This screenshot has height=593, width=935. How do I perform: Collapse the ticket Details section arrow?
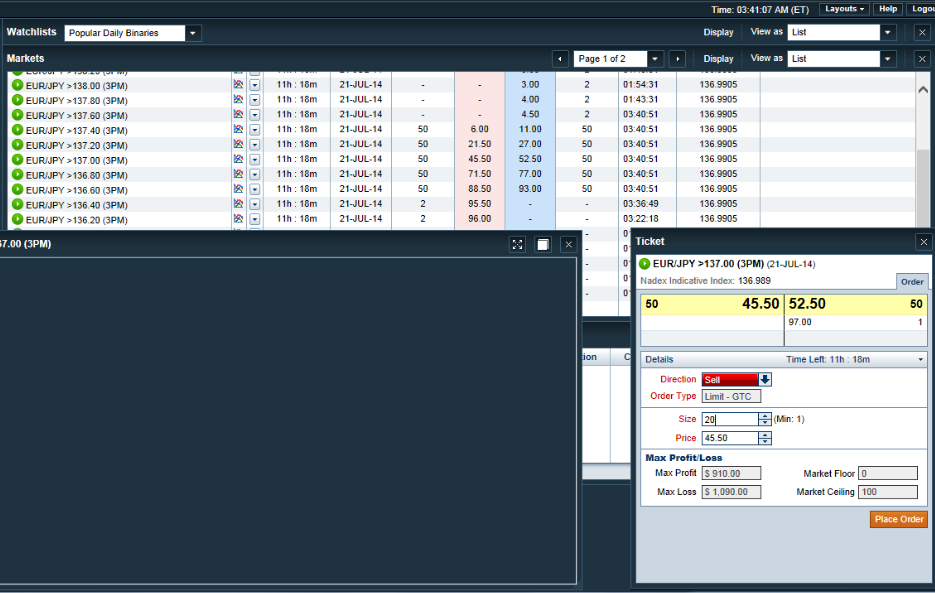921,360
